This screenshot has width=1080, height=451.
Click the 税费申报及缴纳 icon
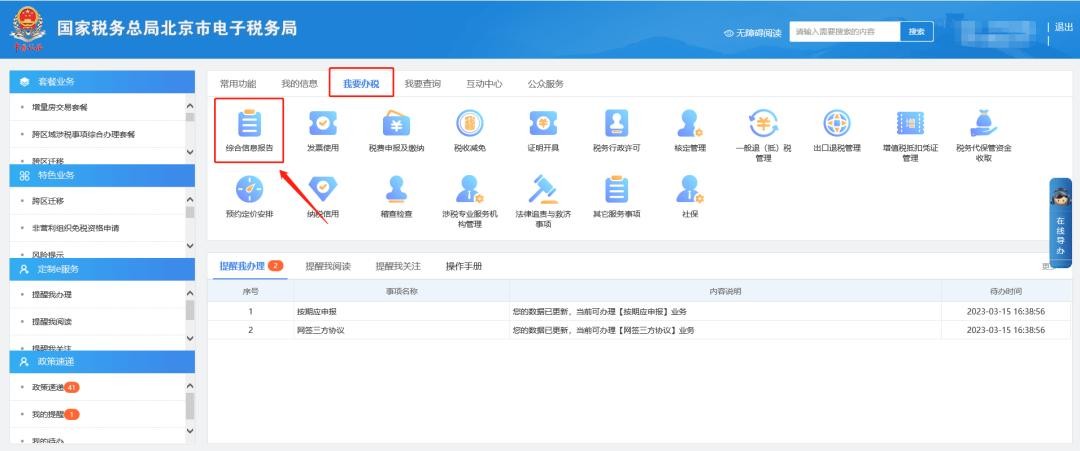(x=396, y=124)
